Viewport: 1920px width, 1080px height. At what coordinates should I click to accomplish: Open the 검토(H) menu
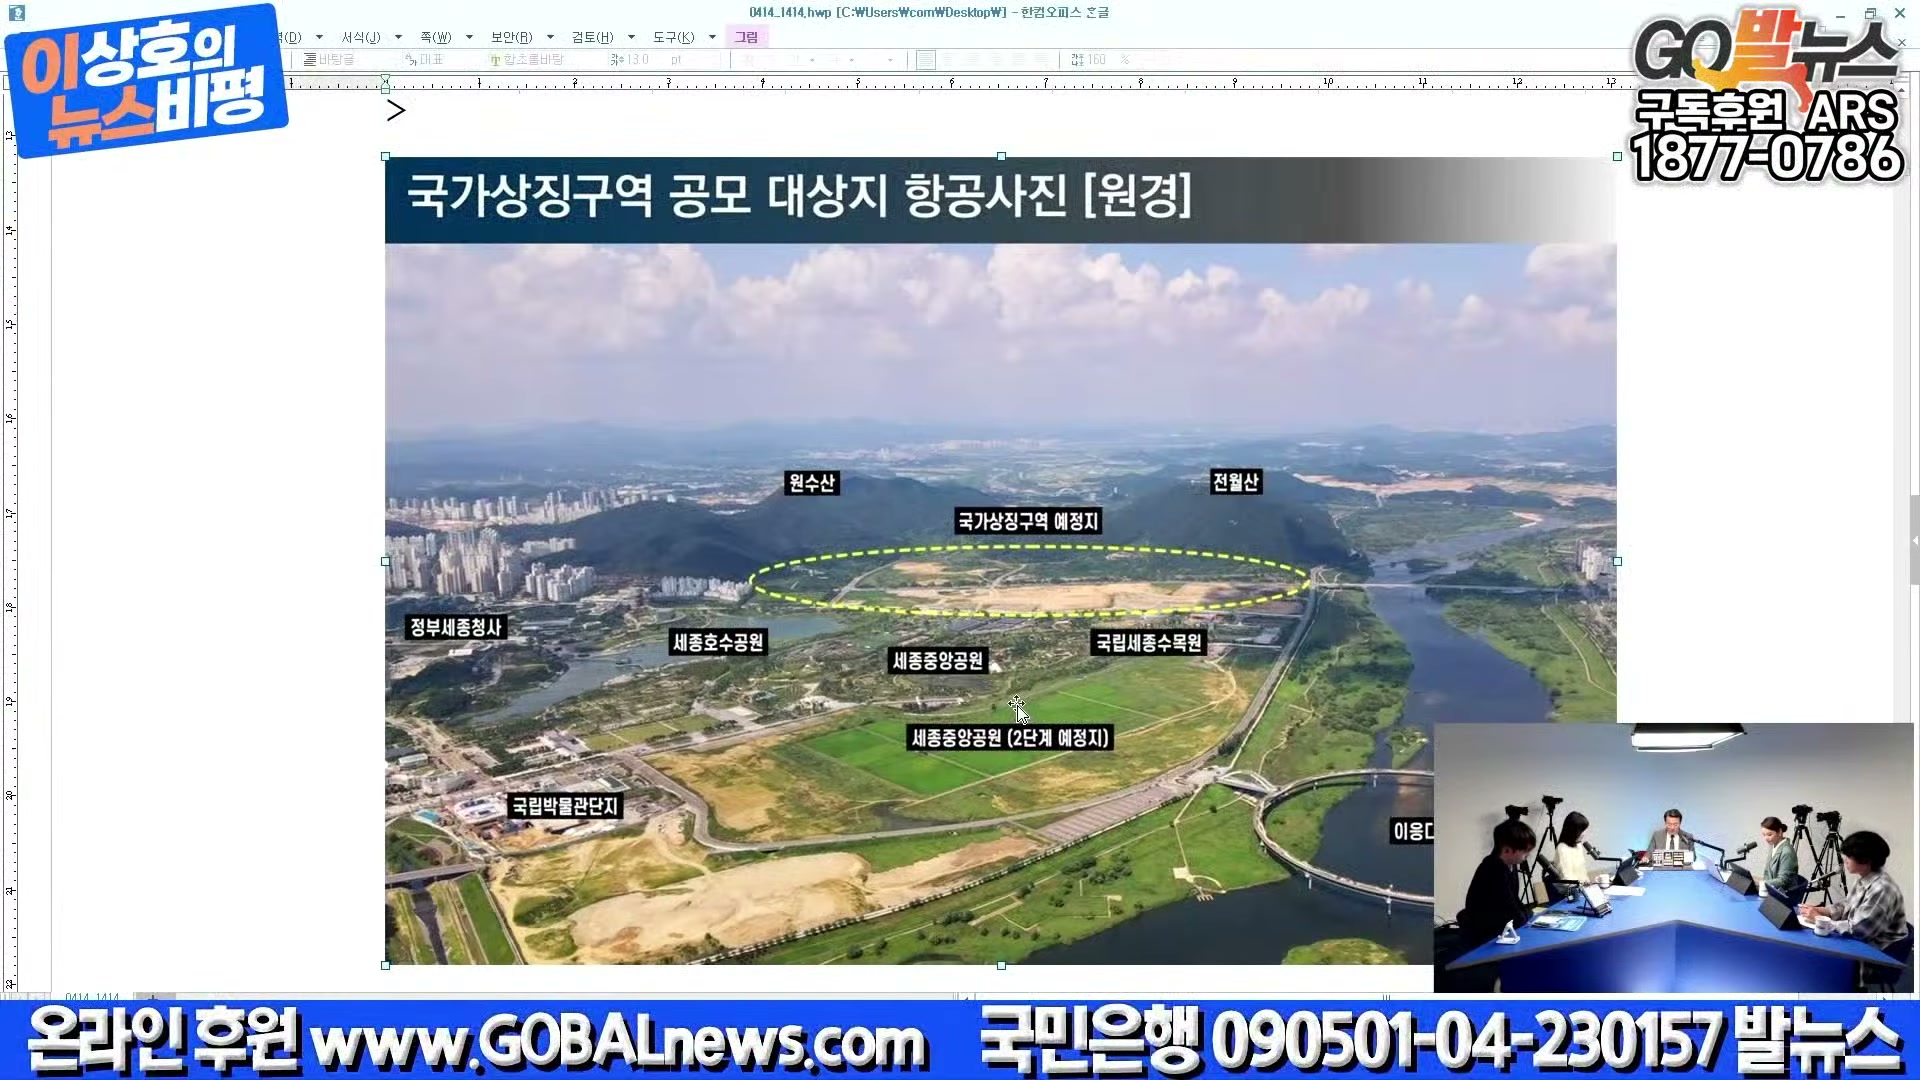(592, 37)
